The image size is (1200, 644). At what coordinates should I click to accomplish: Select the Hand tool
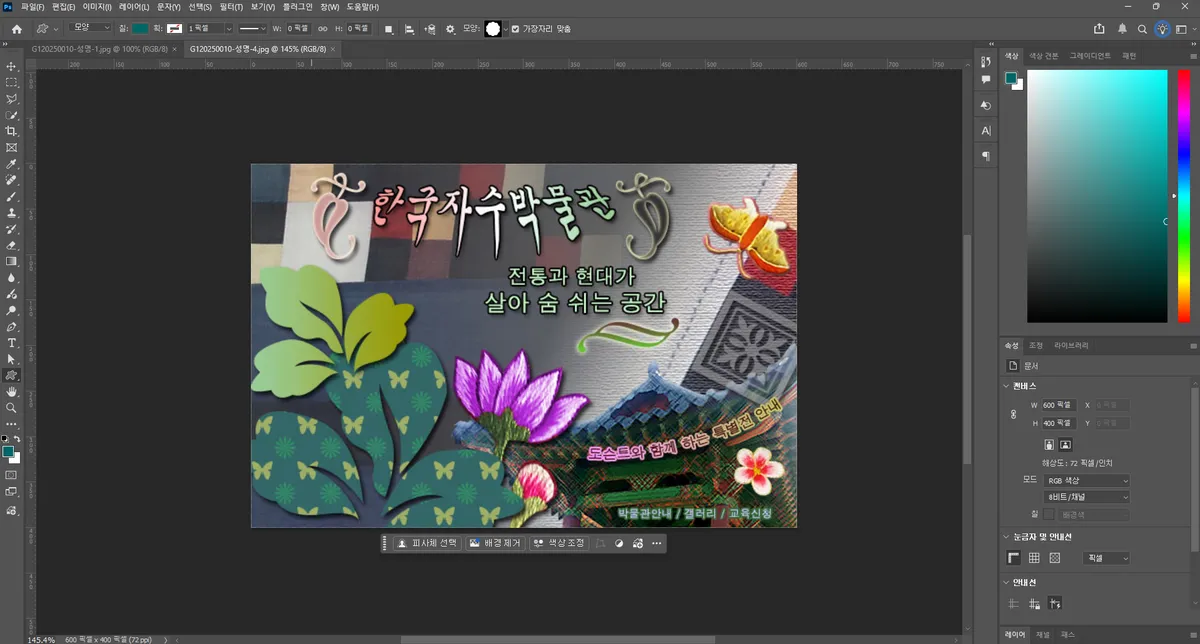pos(12,392)
